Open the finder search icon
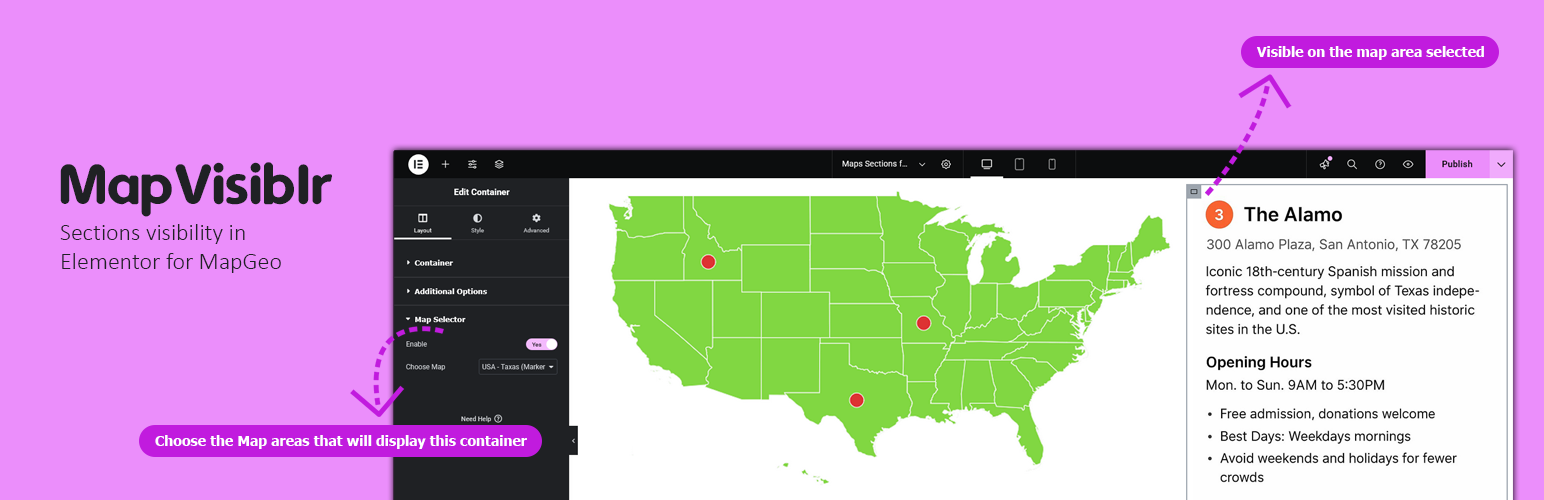Screen dimensions: 1544x500 1352,164
